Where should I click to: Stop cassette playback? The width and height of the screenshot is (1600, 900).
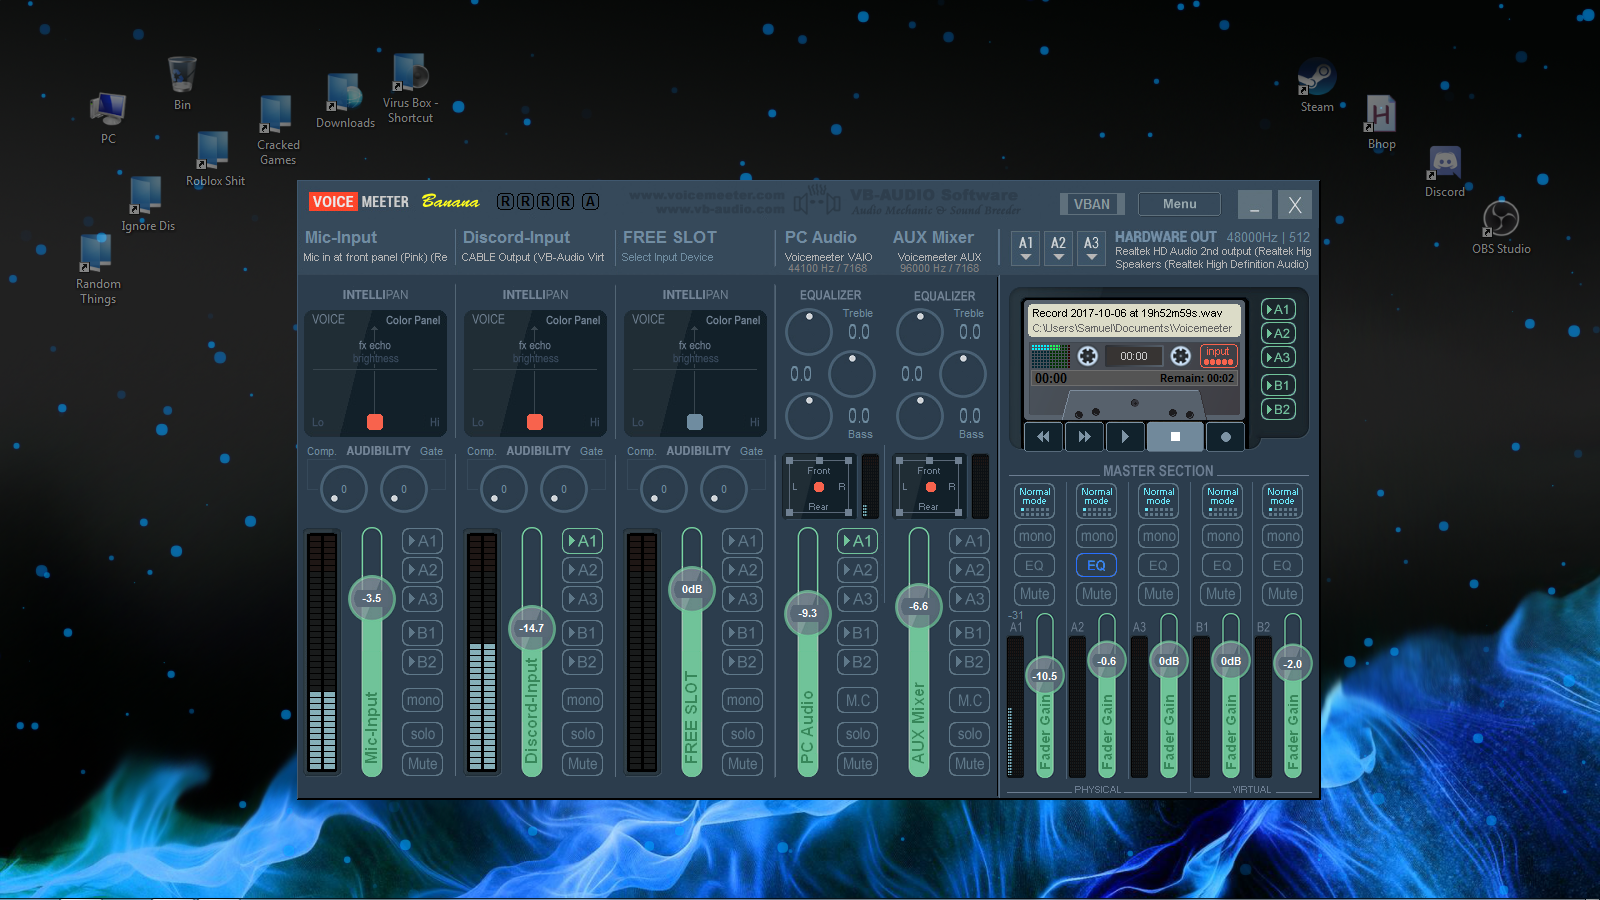[1175, 436]
